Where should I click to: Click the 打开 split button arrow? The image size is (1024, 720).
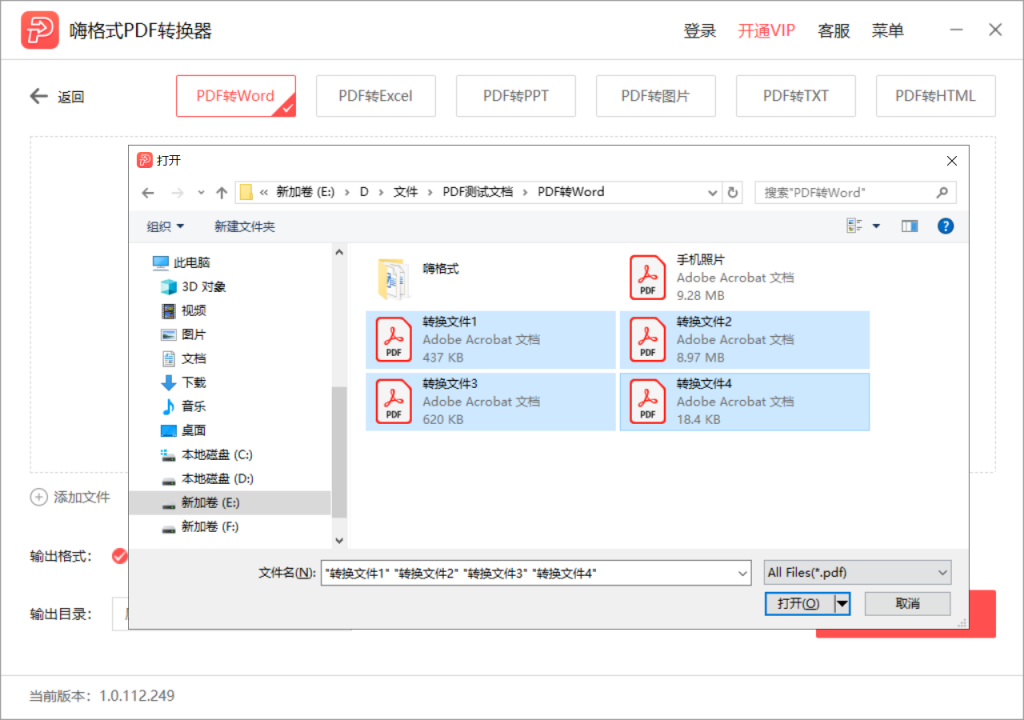[x=842, y=604]
